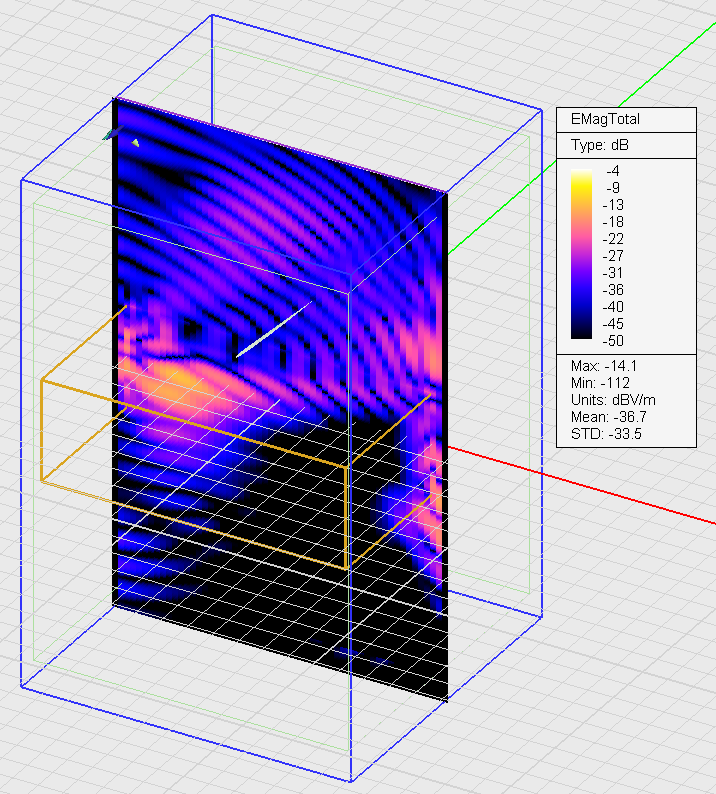Select the orange box wireframe edge
The width and height of the screenshot is (716, 794).
[41, 430]
